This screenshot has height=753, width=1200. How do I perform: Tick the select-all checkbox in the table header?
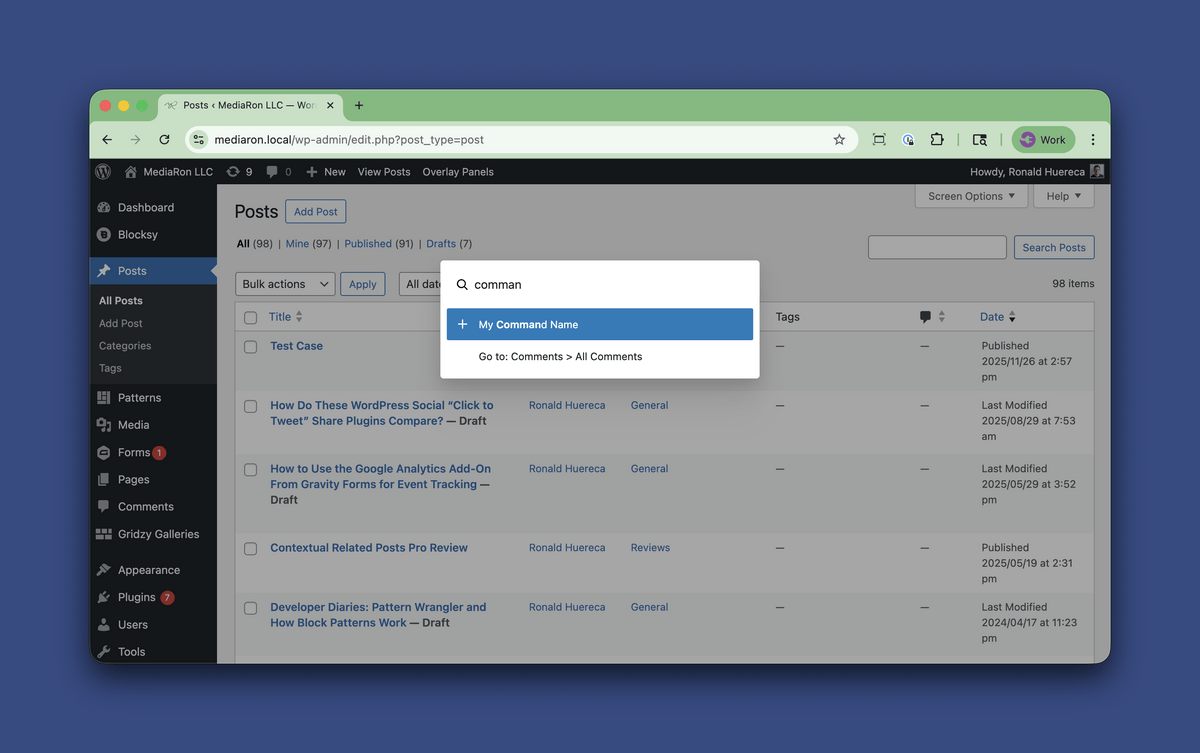click(251, 318)
